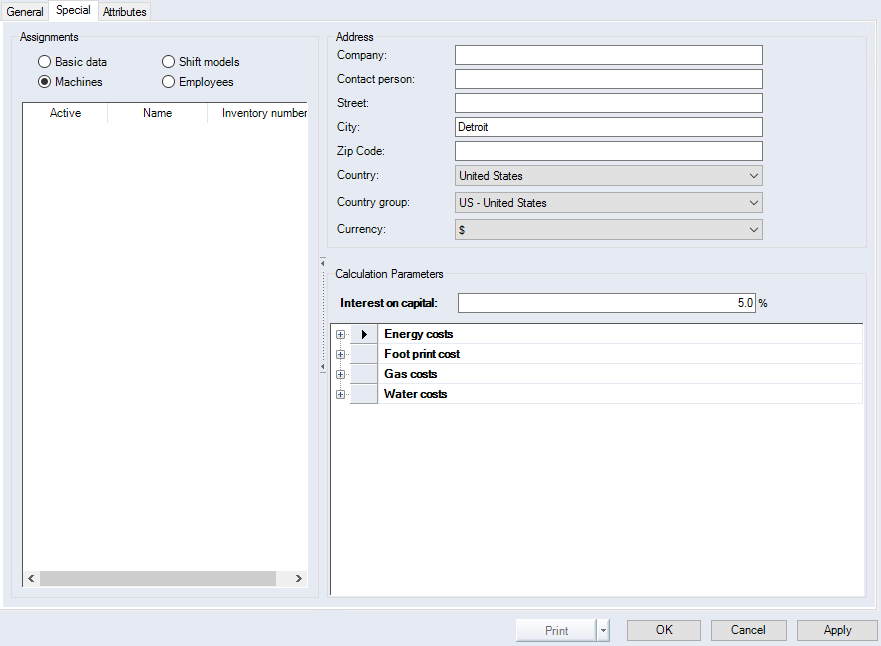This screenshot has width=881, height=646.
Task: Click the left arrow on the horizontal scrollbar
Action: click(x=30, y=578)
